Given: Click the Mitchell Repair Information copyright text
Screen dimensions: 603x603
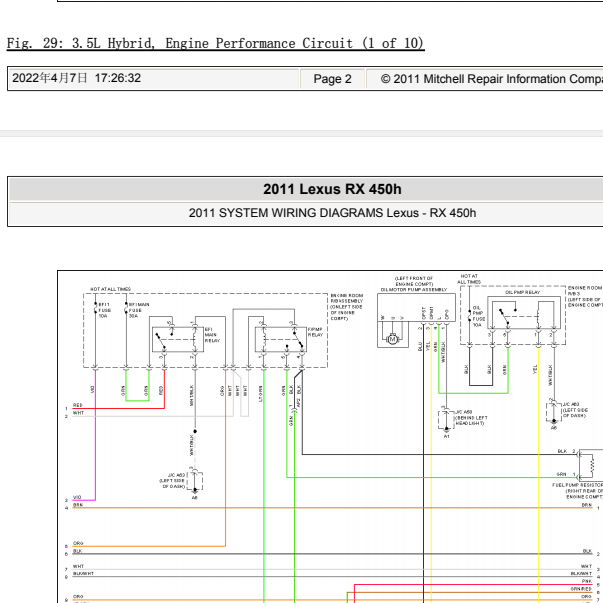Looking at the screenshot, I should pos(491,79).
